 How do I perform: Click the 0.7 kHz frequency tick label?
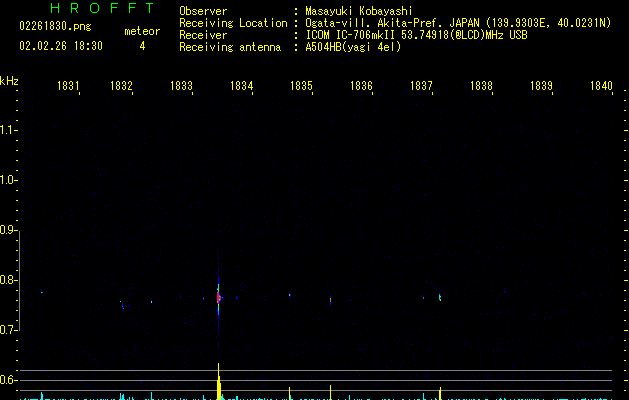point(8,330)
